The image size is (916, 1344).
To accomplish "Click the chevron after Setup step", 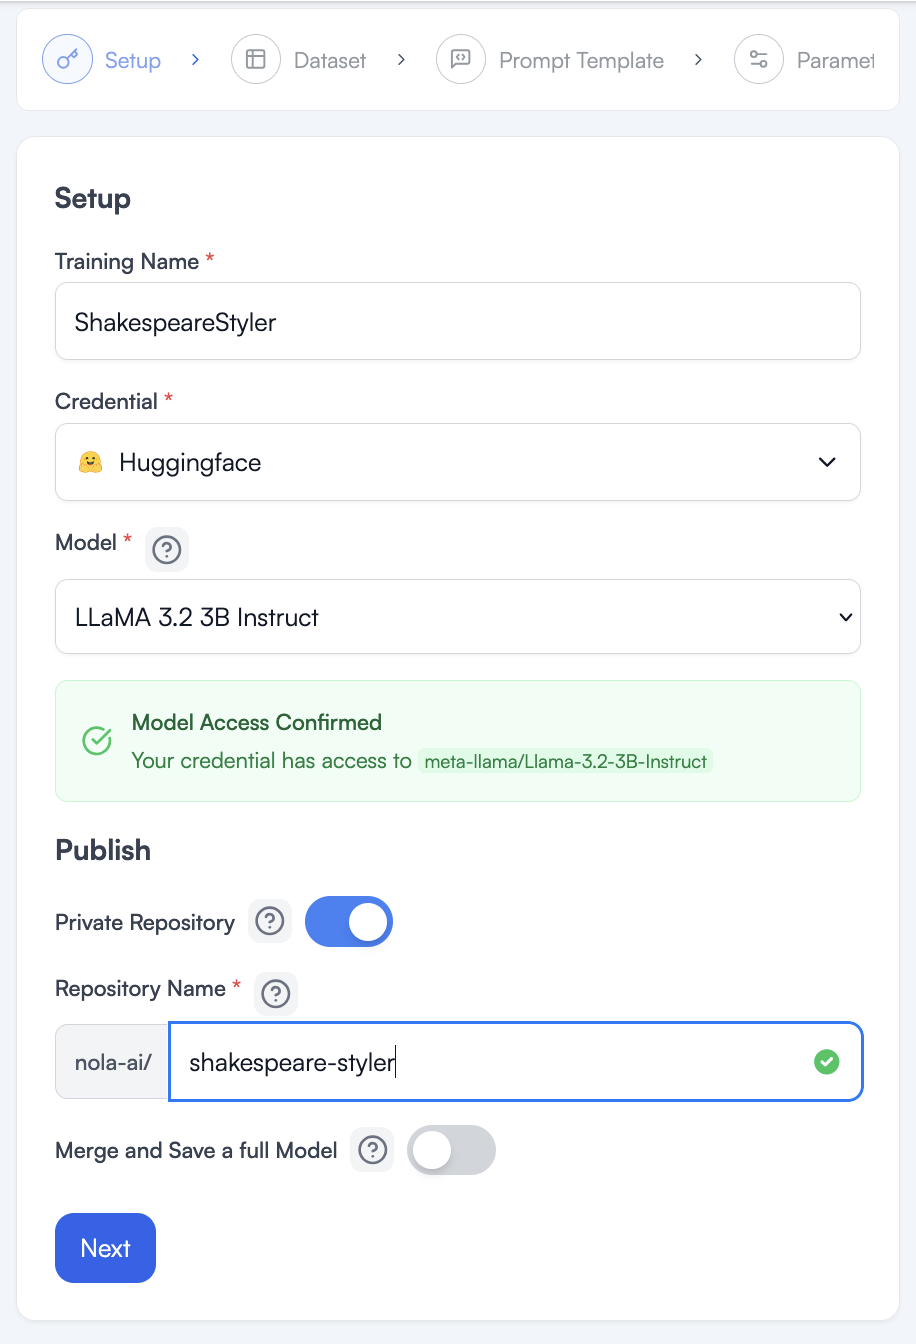I will 195,60.
